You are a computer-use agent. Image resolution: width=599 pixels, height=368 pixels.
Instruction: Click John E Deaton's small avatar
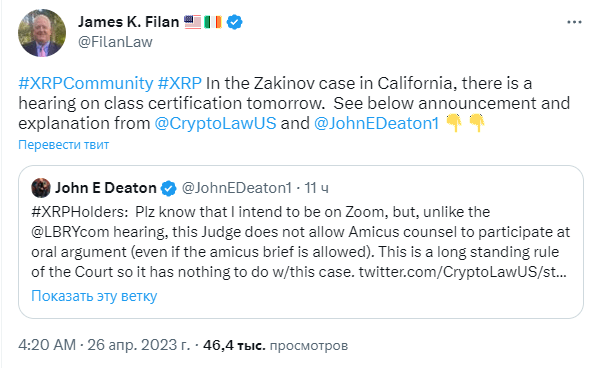point(41,188)
